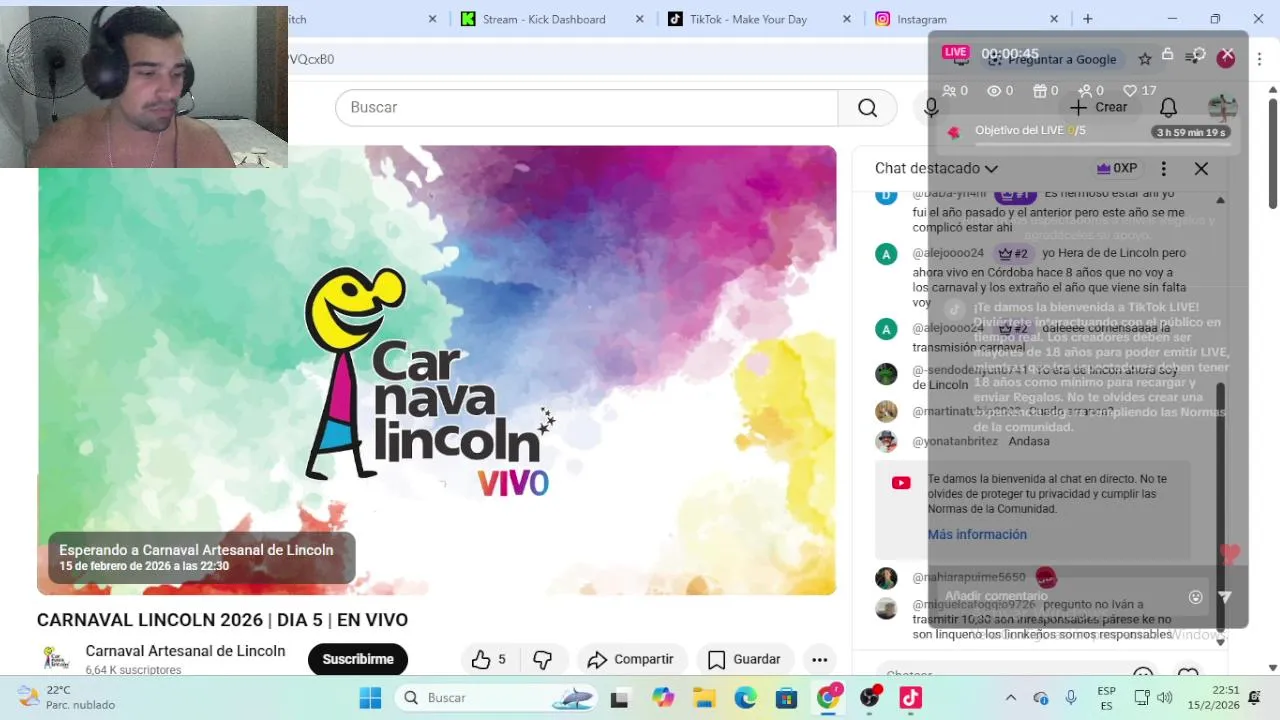Open the YouTube account avatar menu

tap(1222, 107)
